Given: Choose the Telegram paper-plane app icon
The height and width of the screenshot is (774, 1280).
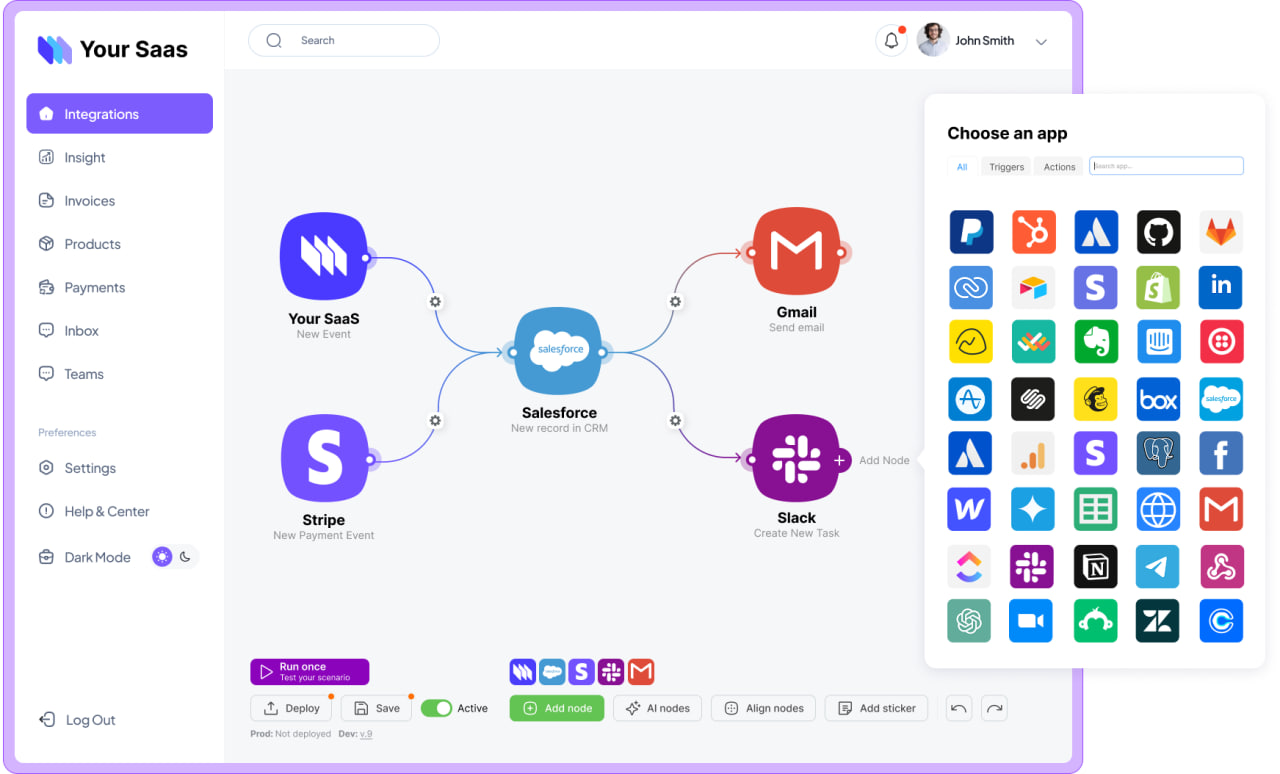Looking at the screenshot, I should point(1158,566).
